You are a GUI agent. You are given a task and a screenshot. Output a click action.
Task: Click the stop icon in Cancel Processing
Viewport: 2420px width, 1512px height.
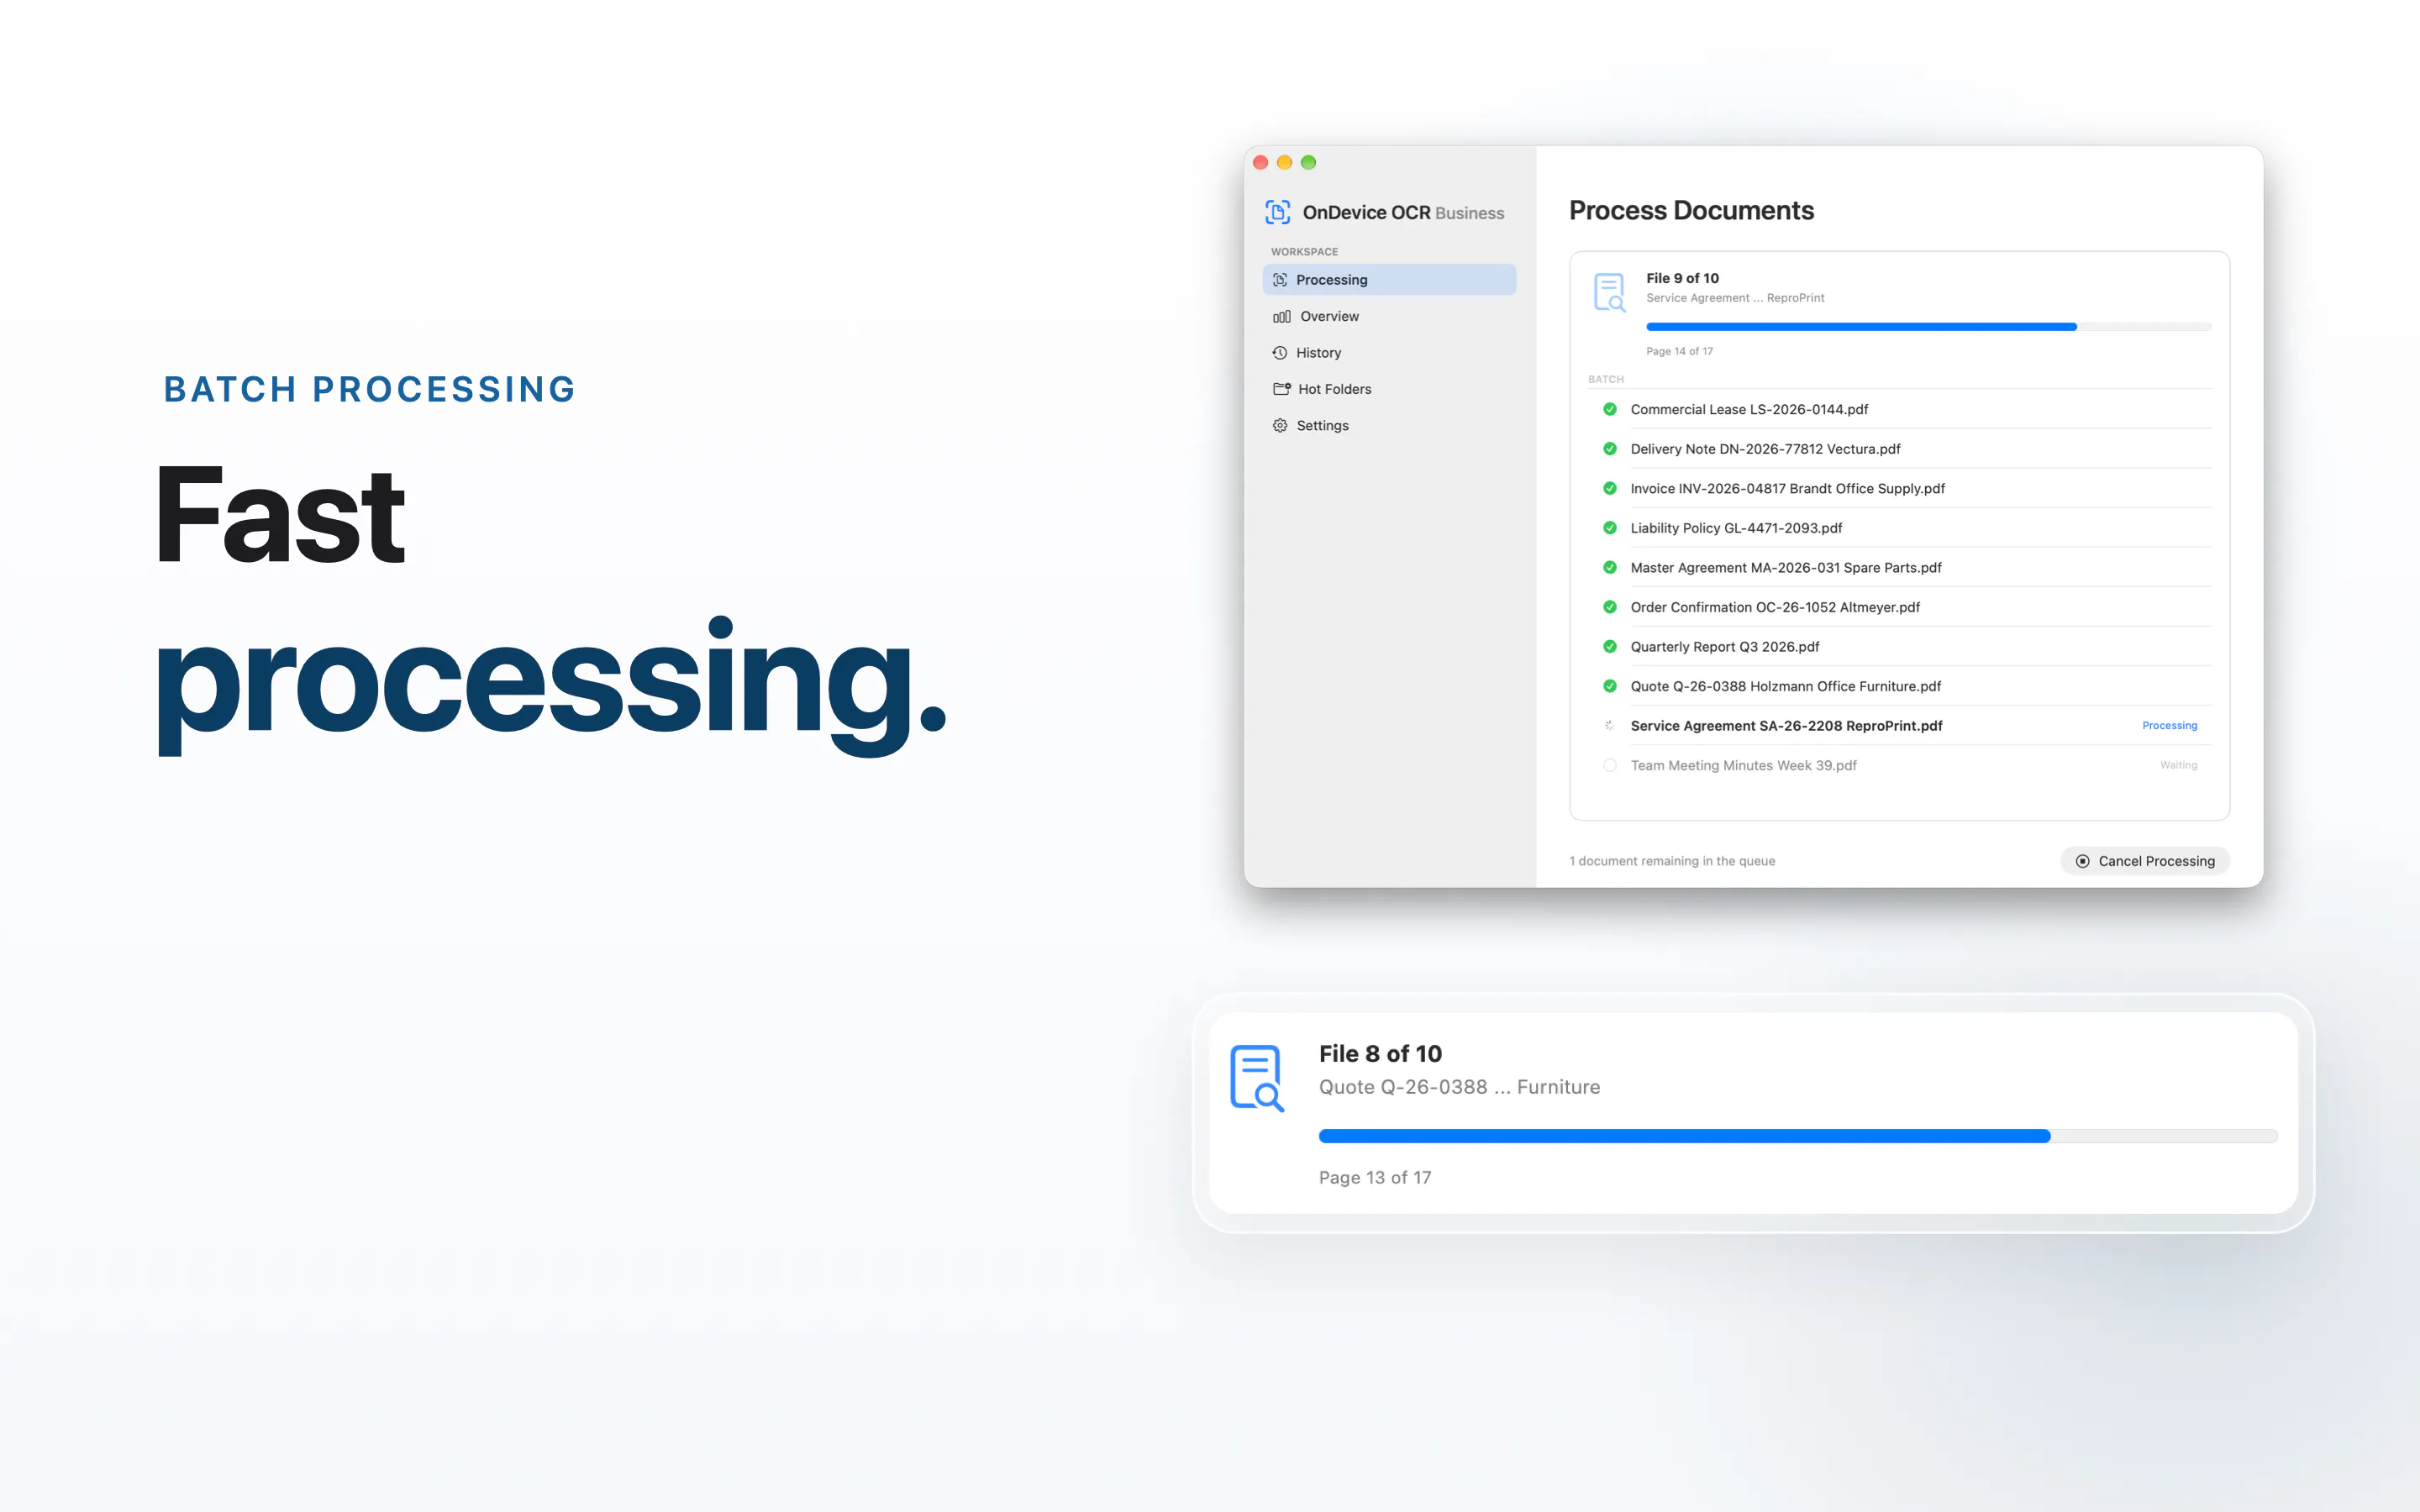click(x=2083, y=861)
